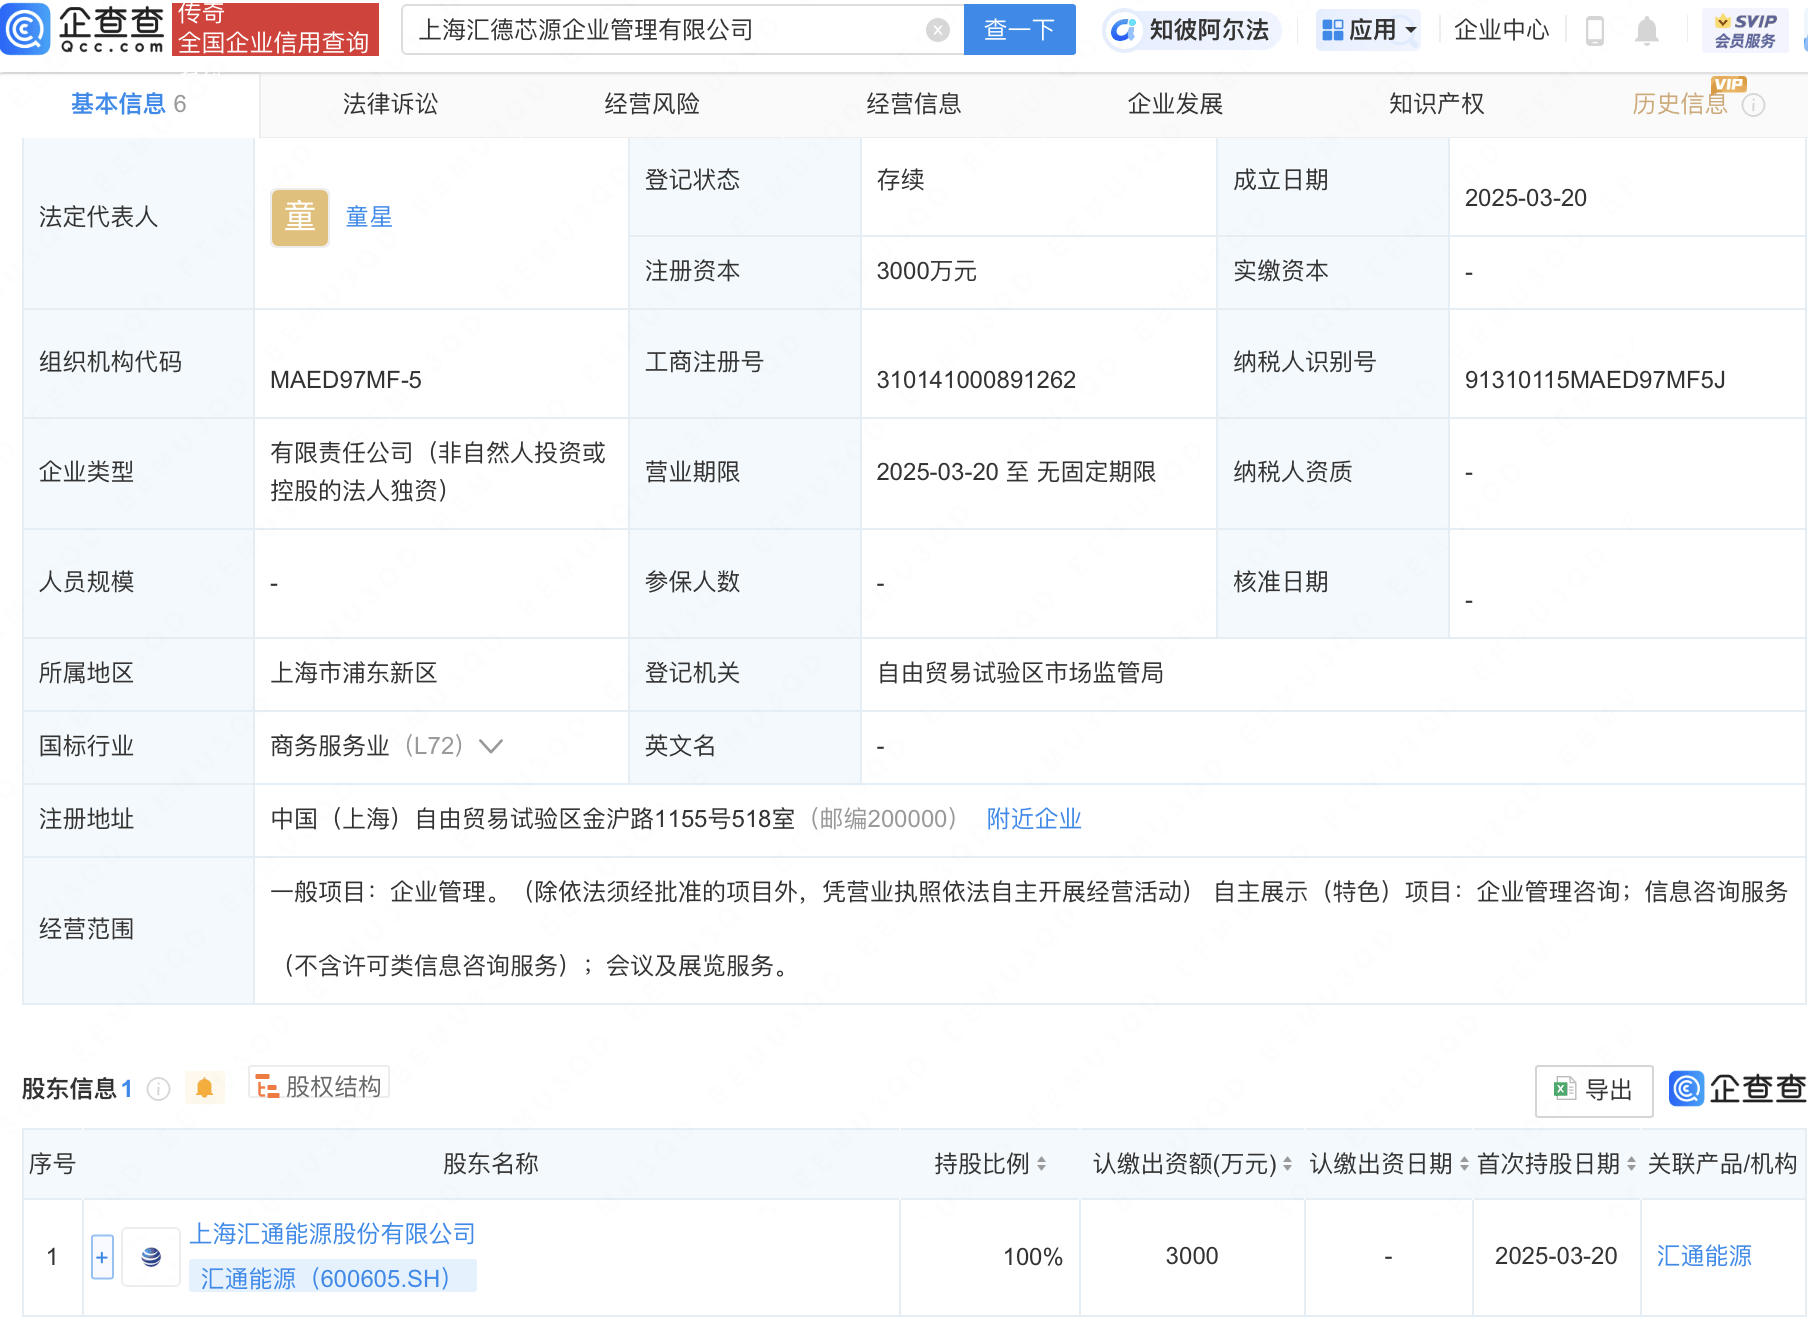1808x1318 pixels.
Task: Click info icon beside 历史信息
Action: [x=1754, y=105]
